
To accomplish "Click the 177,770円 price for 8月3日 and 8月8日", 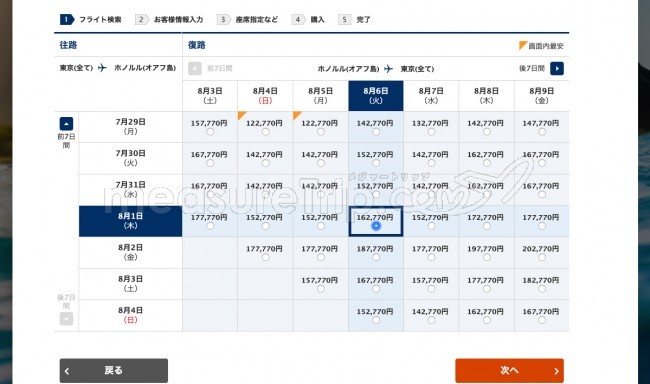I will coord(485,280).
